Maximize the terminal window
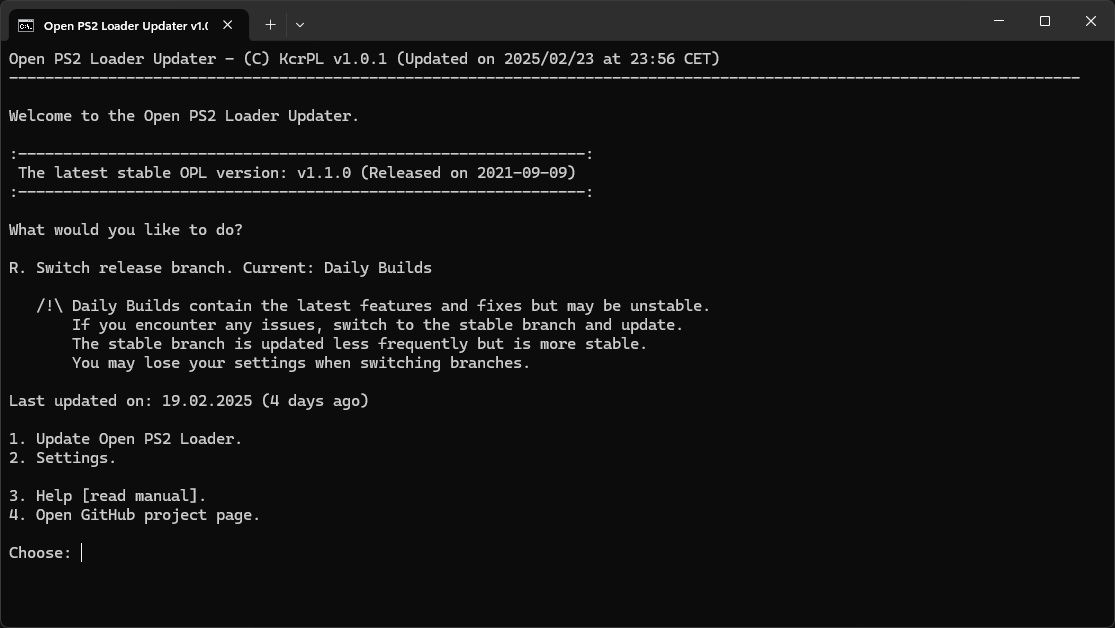This screenshot has width=1115, height=628. (1045, 21)
